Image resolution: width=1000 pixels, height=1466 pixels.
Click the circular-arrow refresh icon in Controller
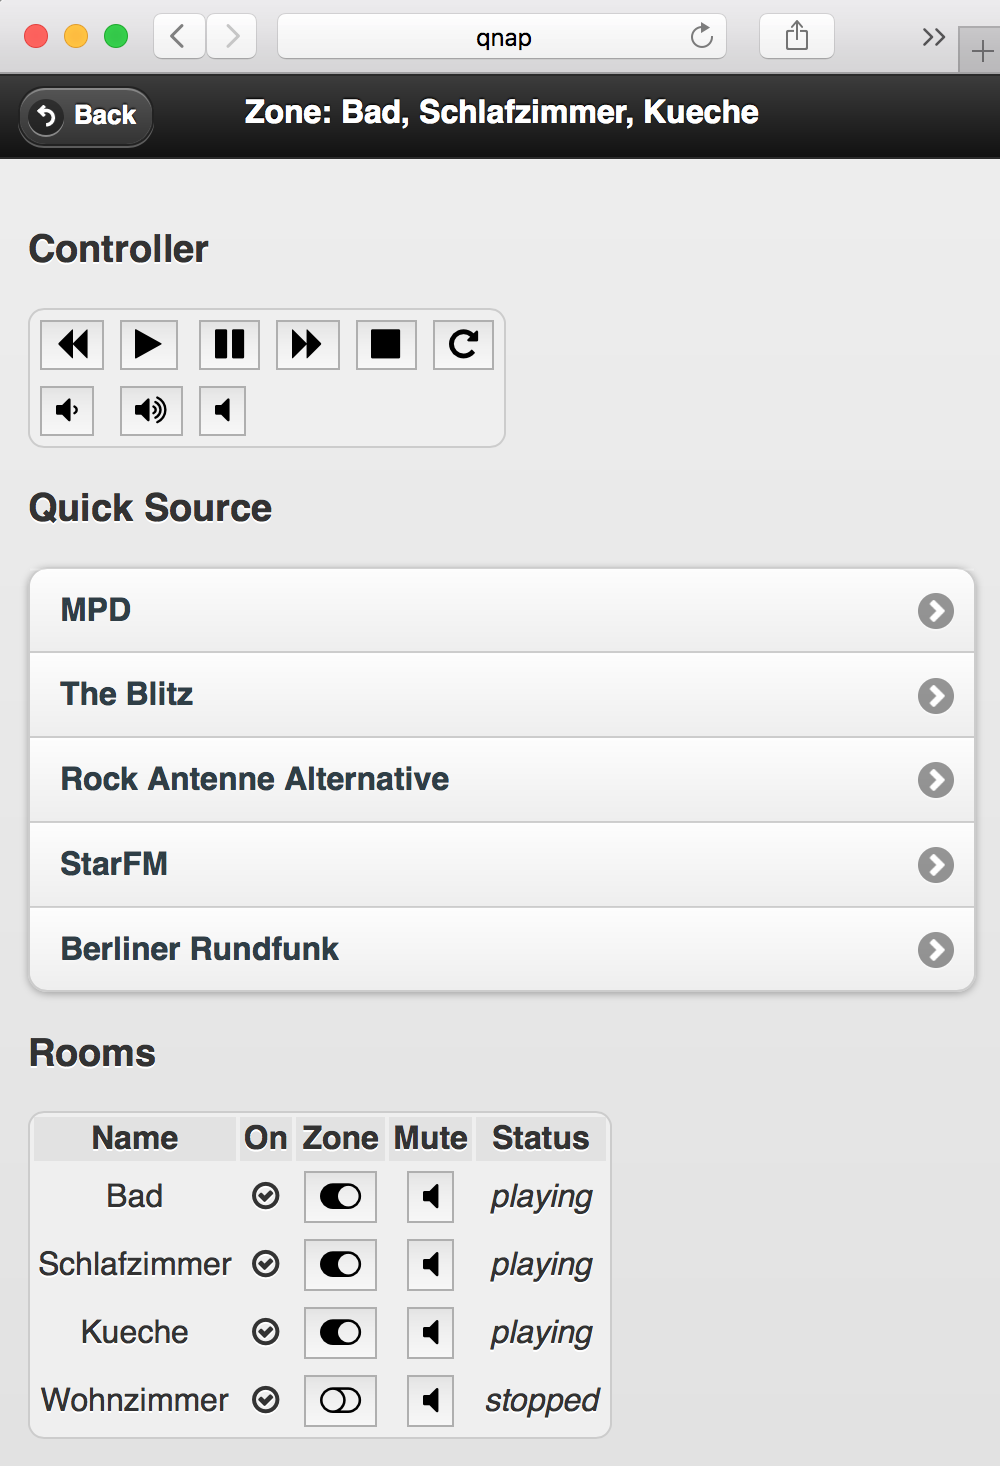coord(463,345)
